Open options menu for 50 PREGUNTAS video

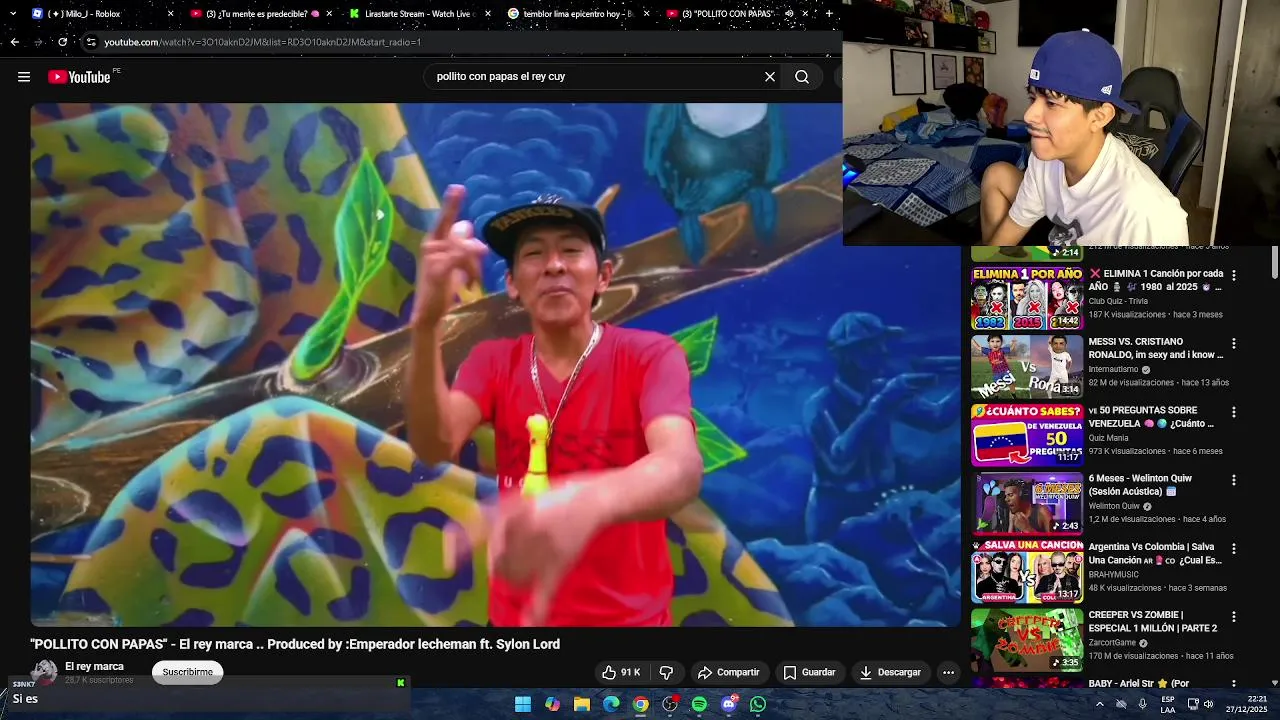[x=1233, y=412]
